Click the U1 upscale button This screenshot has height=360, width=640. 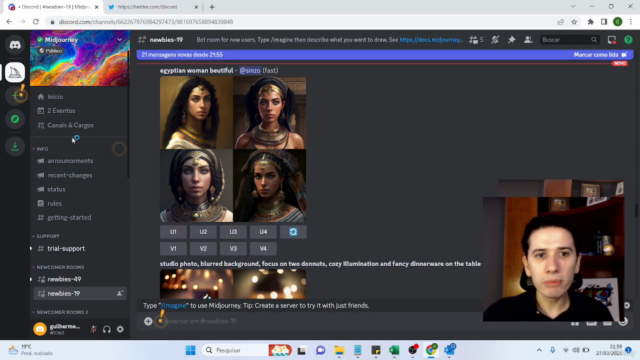(173, 232)
